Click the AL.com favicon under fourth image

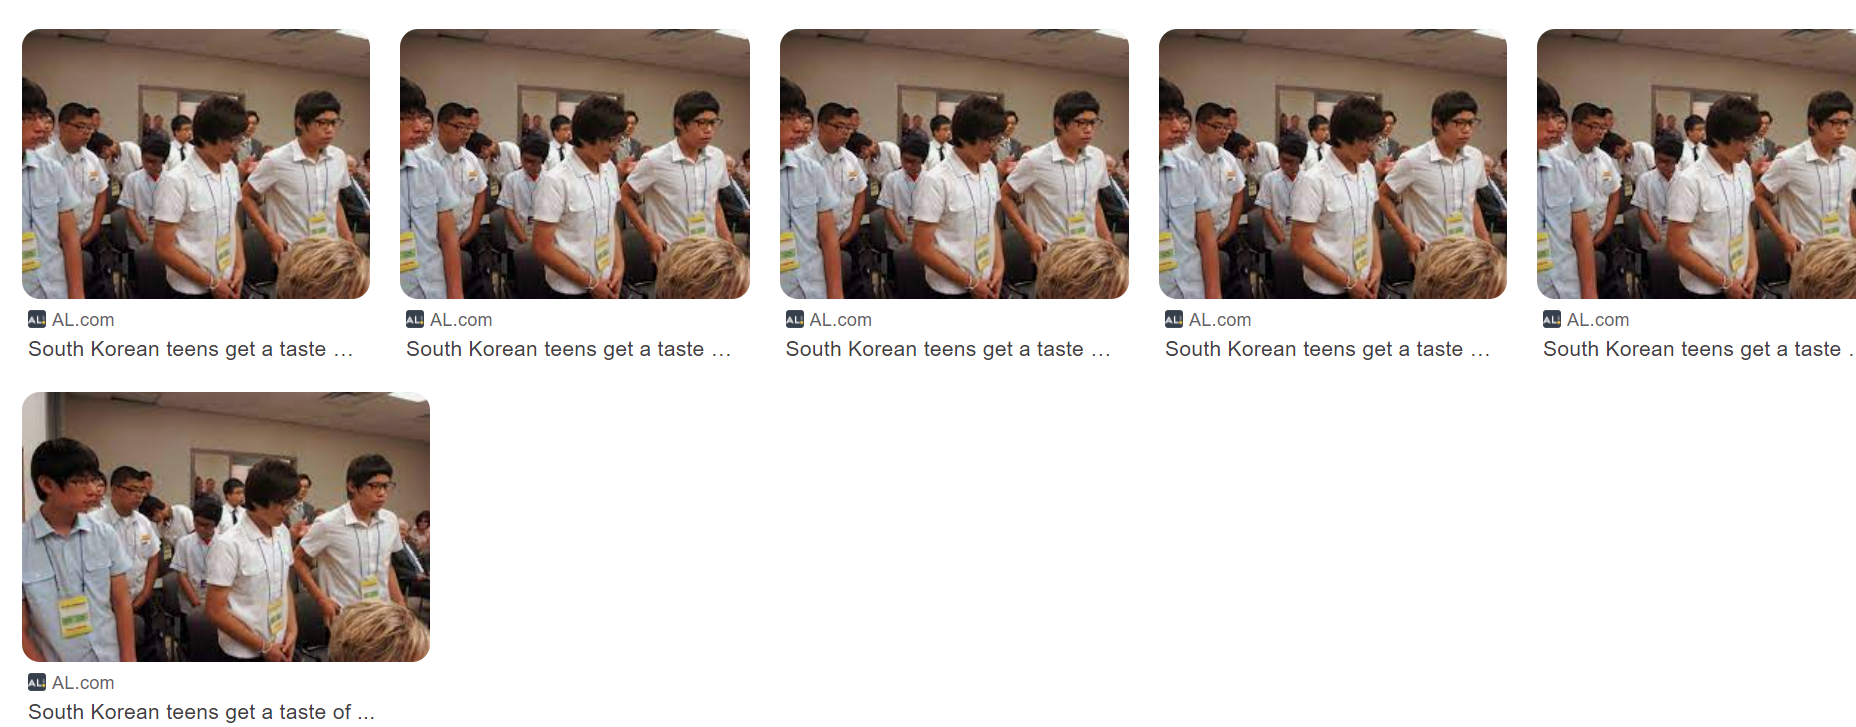(x=1174, y=319)
